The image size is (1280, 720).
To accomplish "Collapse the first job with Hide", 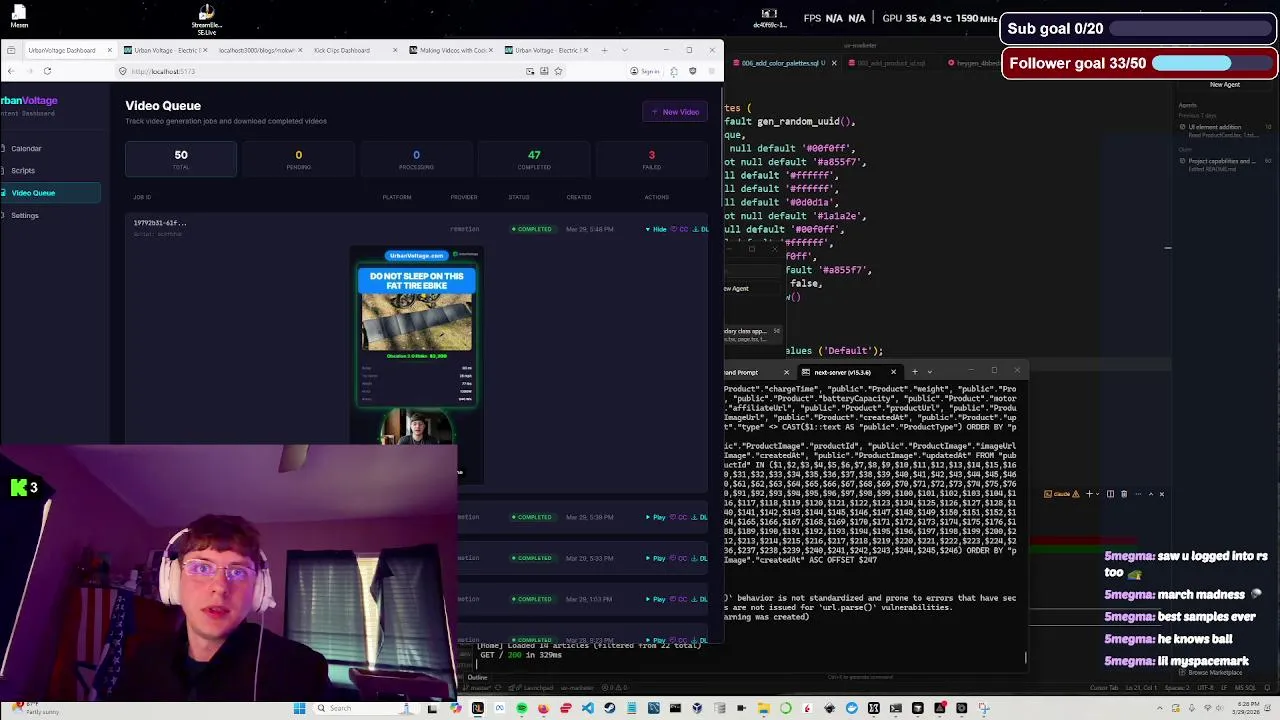I will pyautogui.click(x=656, y=229).
